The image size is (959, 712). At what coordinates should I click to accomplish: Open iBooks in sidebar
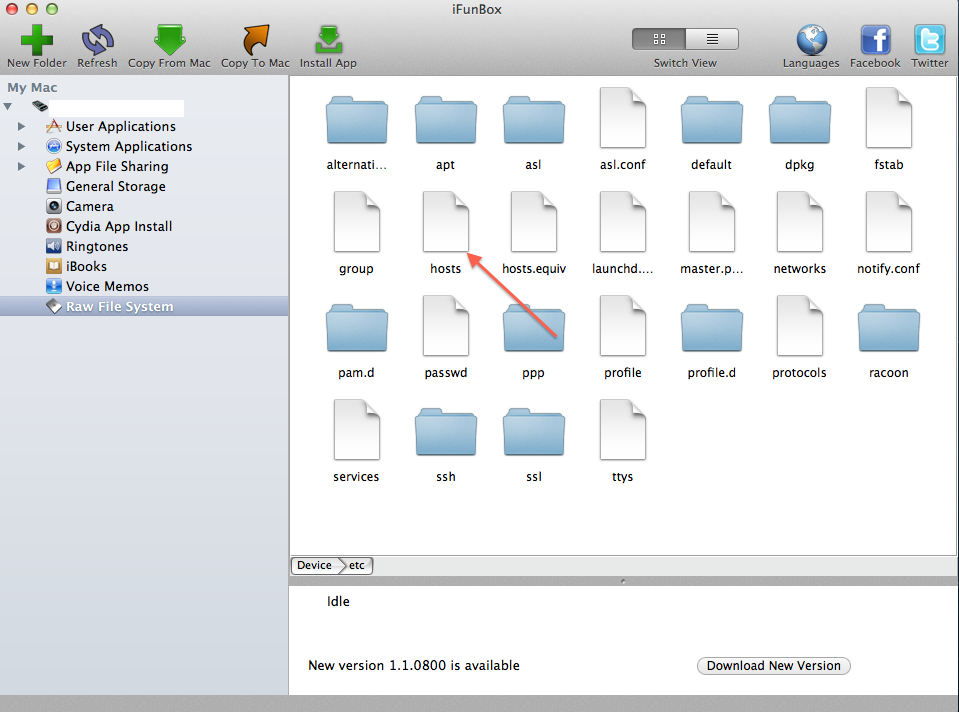86,267
